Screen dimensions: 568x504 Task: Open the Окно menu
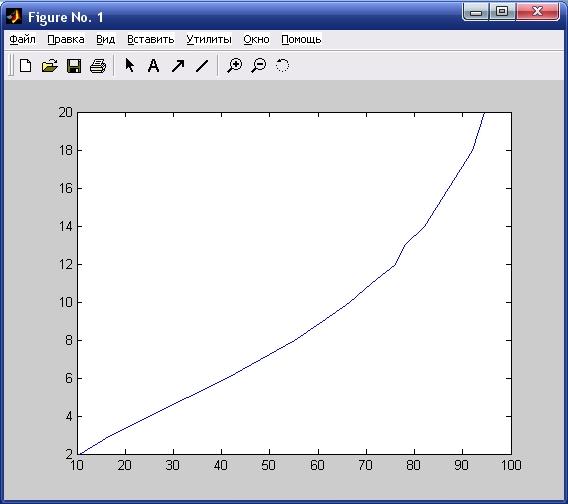pos(256,39)
